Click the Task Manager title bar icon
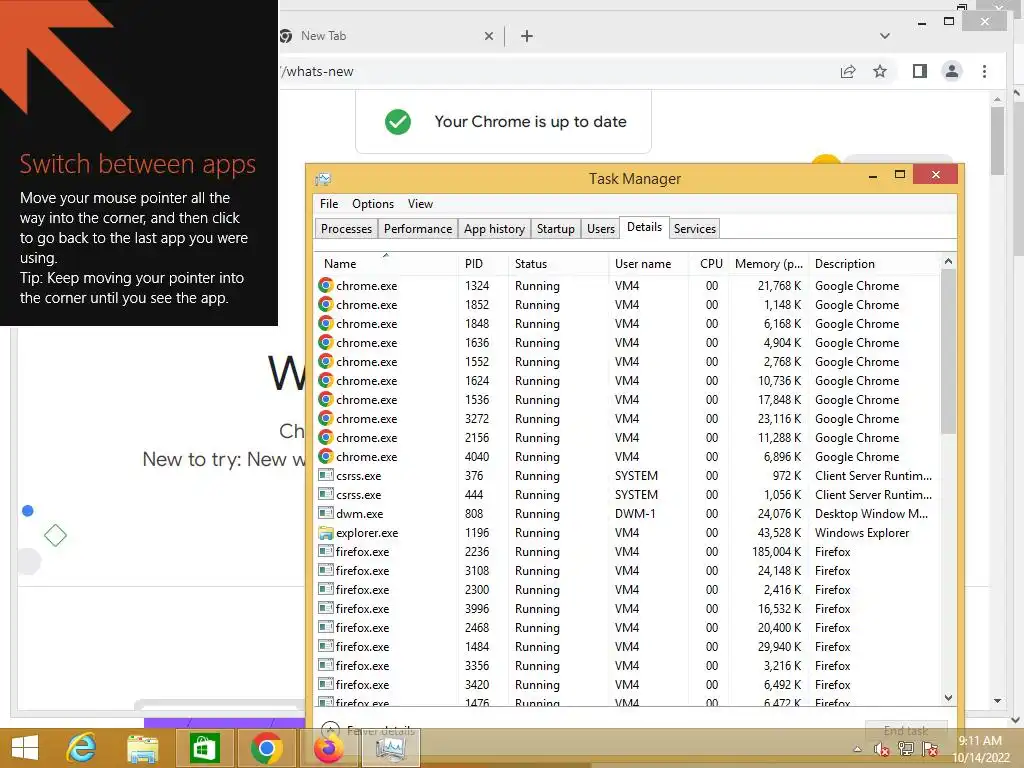Screen dimensions: 1024x768 [323, 179]
